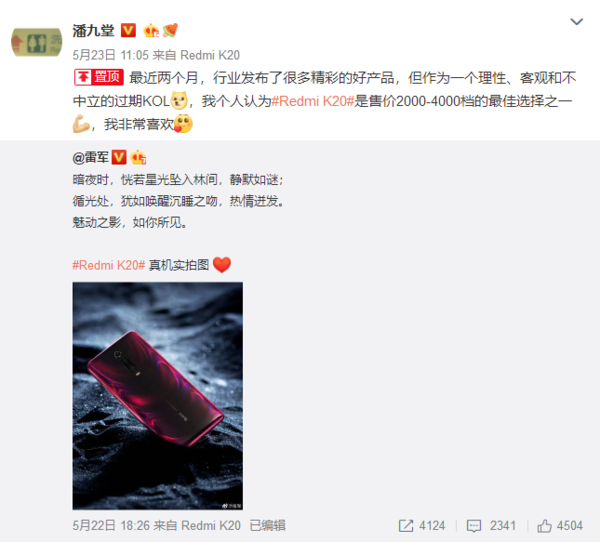600x542 pixels.
Task: Open the #Redmi K20# hashtag in the main post
Action: [x=312, y=101]
